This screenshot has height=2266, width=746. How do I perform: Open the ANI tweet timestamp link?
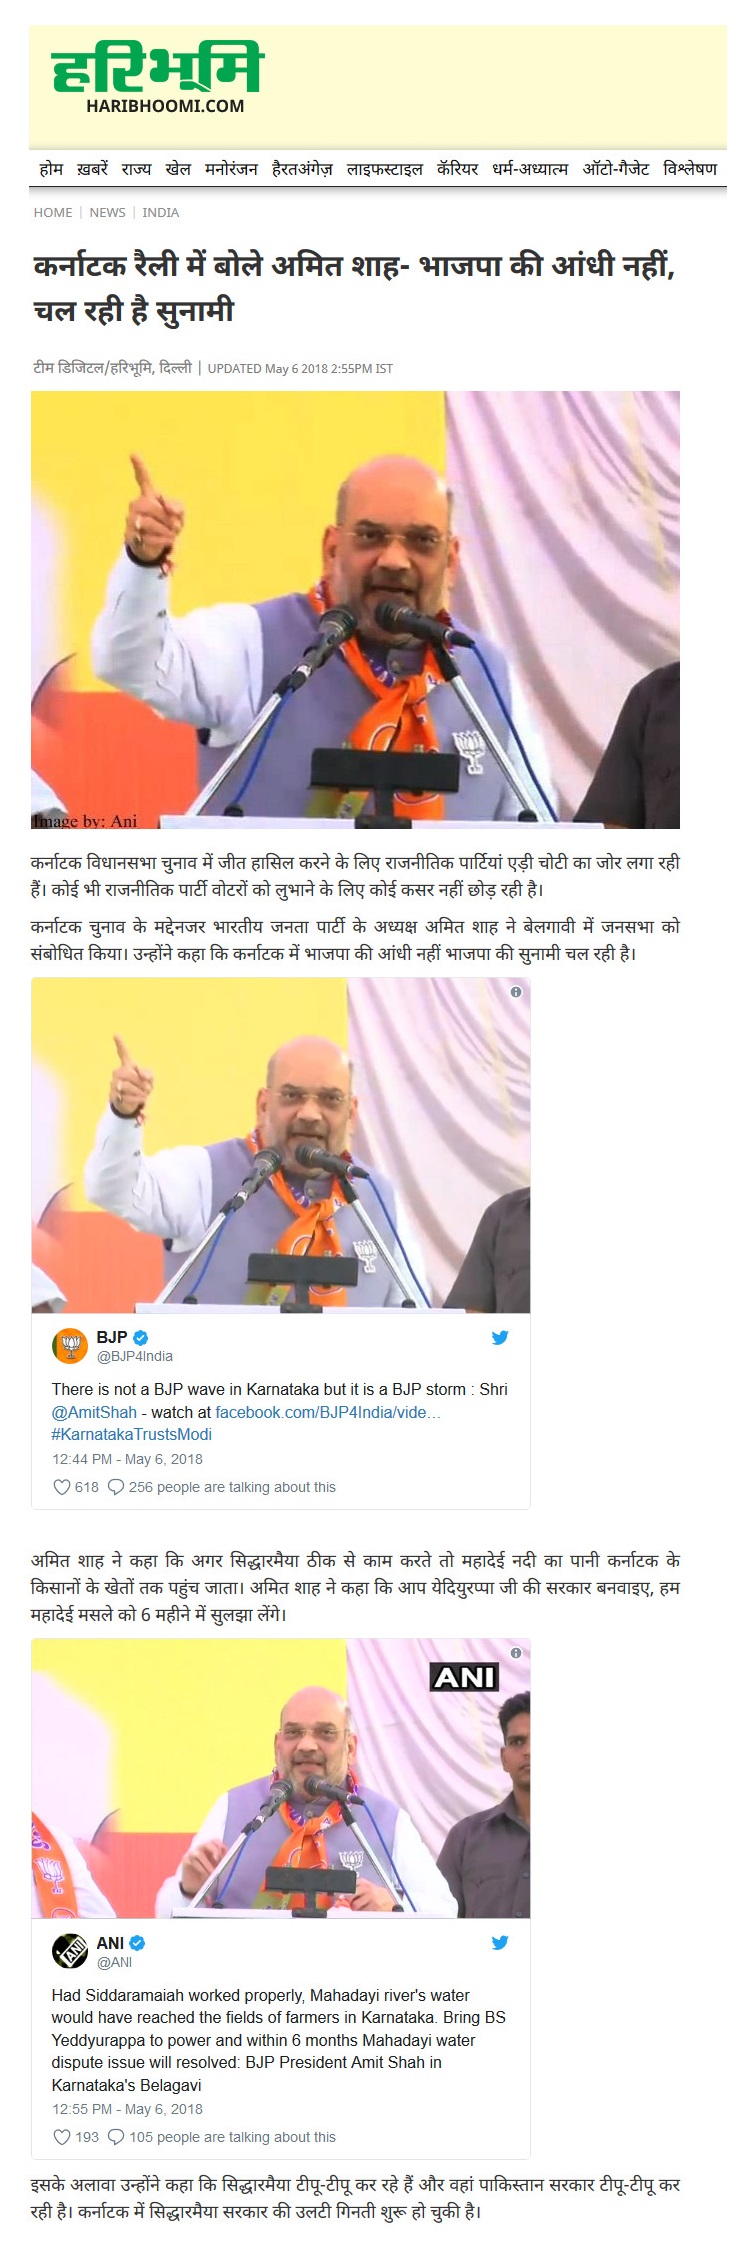coord(127,2109)
